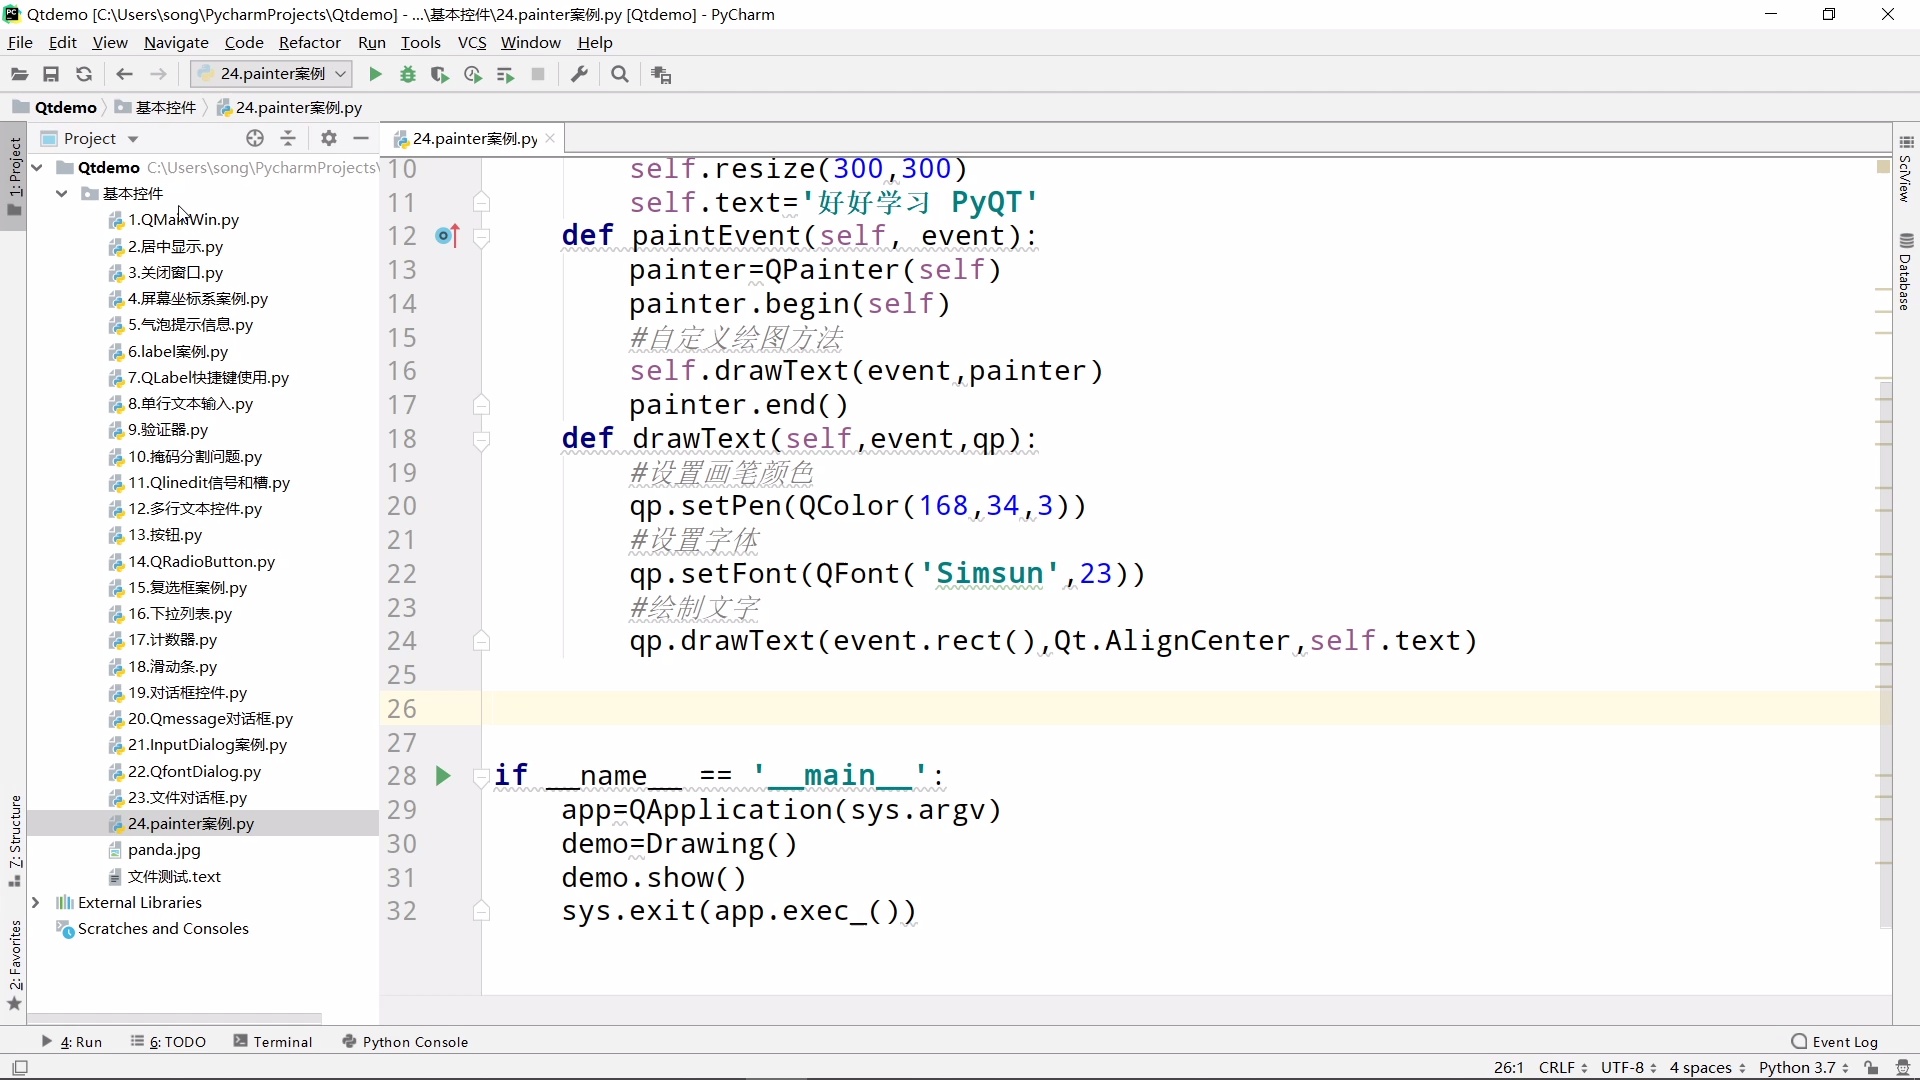Locate open file using the crosshair icon

255,138
